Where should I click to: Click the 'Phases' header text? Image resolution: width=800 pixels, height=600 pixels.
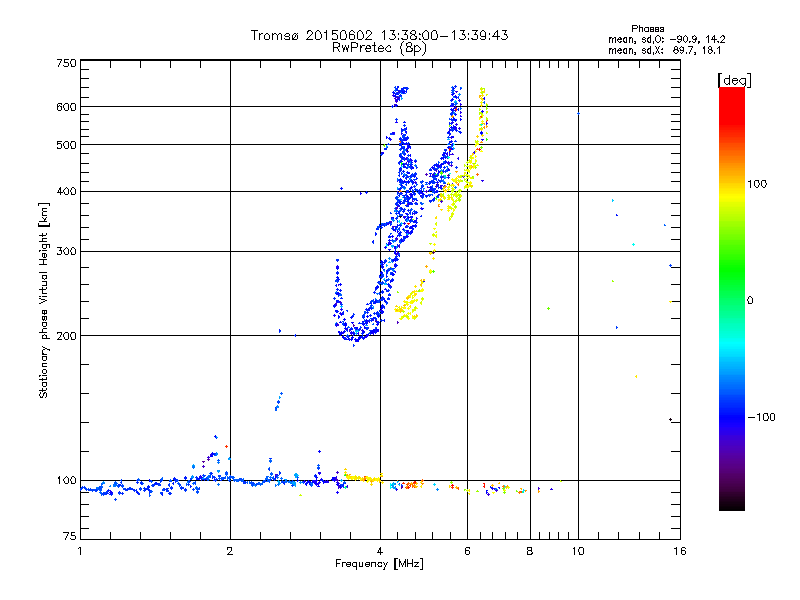click(647, 29)
